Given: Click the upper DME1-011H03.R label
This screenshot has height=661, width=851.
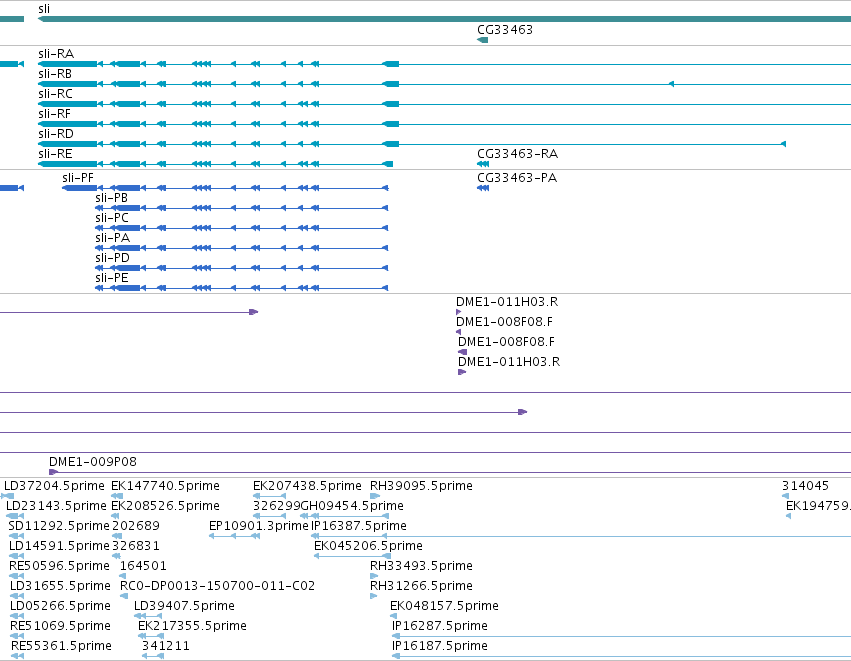Looking at the screenshot, I should click(x=507, y=302).
